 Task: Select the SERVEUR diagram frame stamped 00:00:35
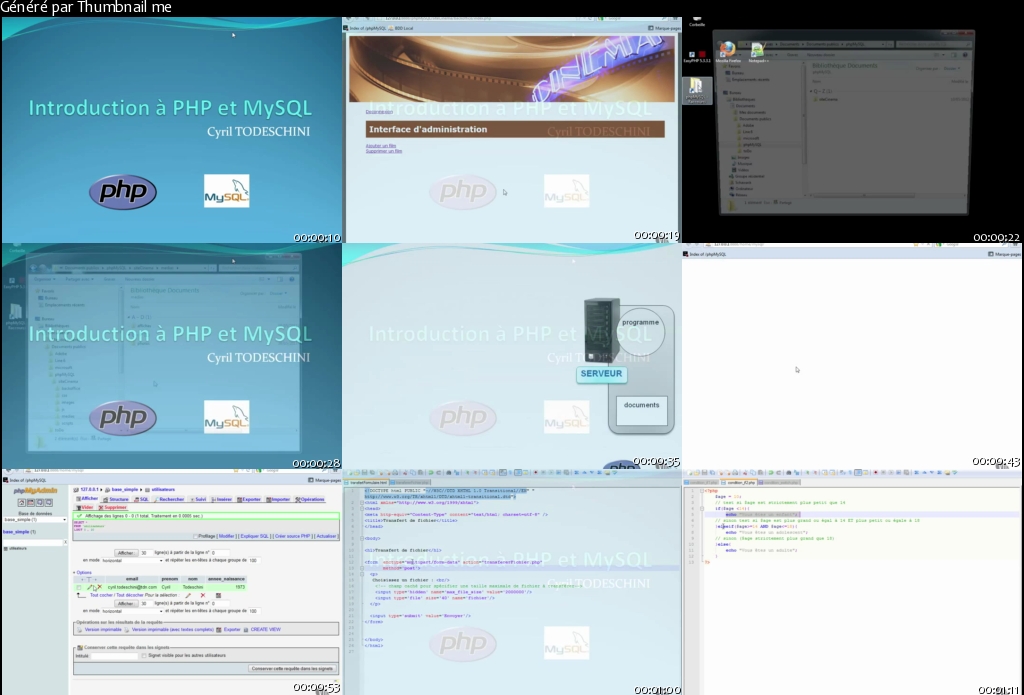[x=512, y=356]
